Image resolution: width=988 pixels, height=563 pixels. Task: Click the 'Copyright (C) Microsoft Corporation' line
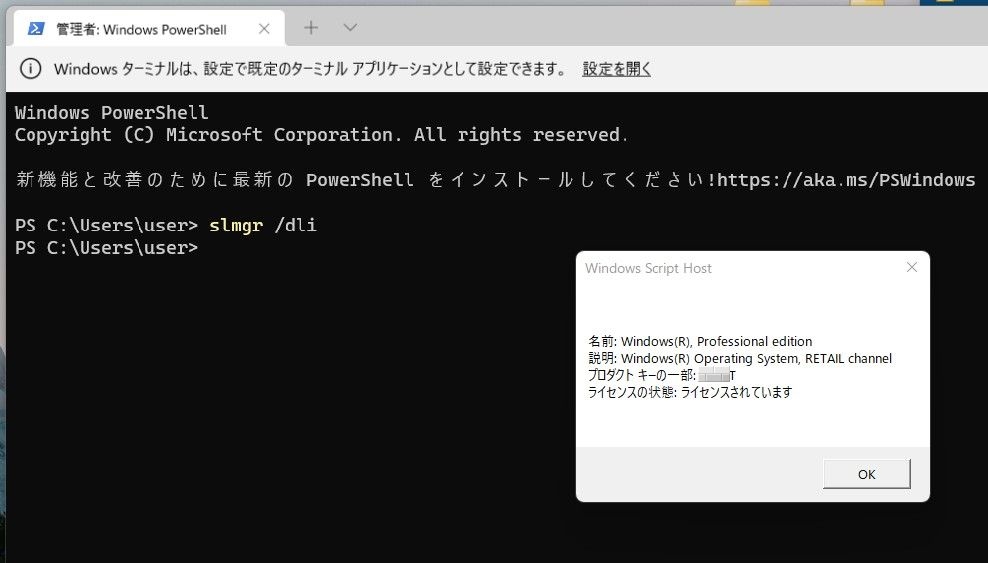click(x=321, y=135)
